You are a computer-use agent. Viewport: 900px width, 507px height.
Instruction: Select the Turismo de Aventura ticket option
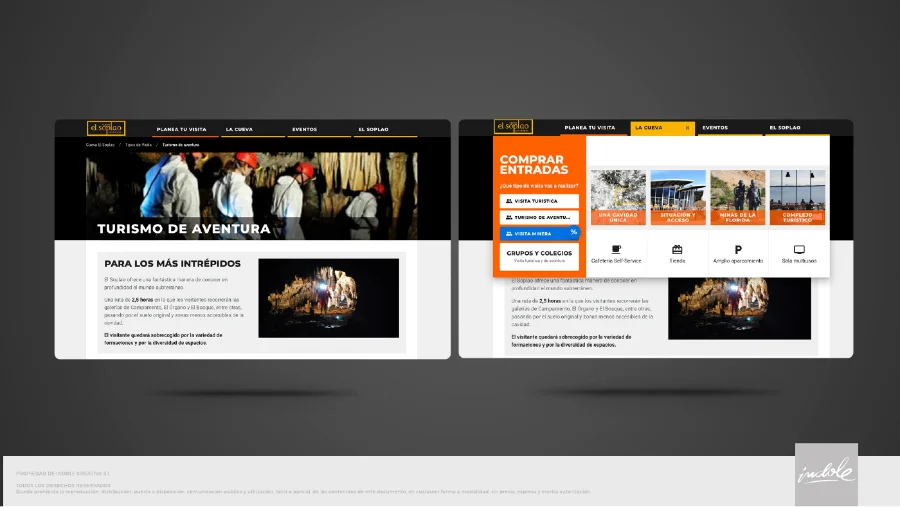(x=539, y=217)
